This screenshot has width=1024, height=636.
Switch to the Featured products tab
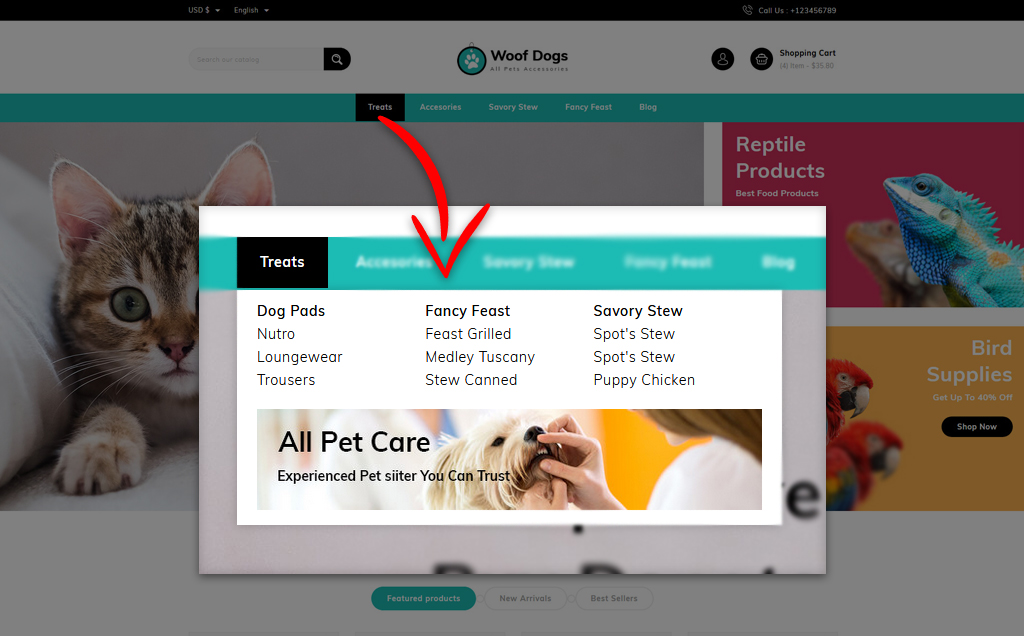click(423, 598)
